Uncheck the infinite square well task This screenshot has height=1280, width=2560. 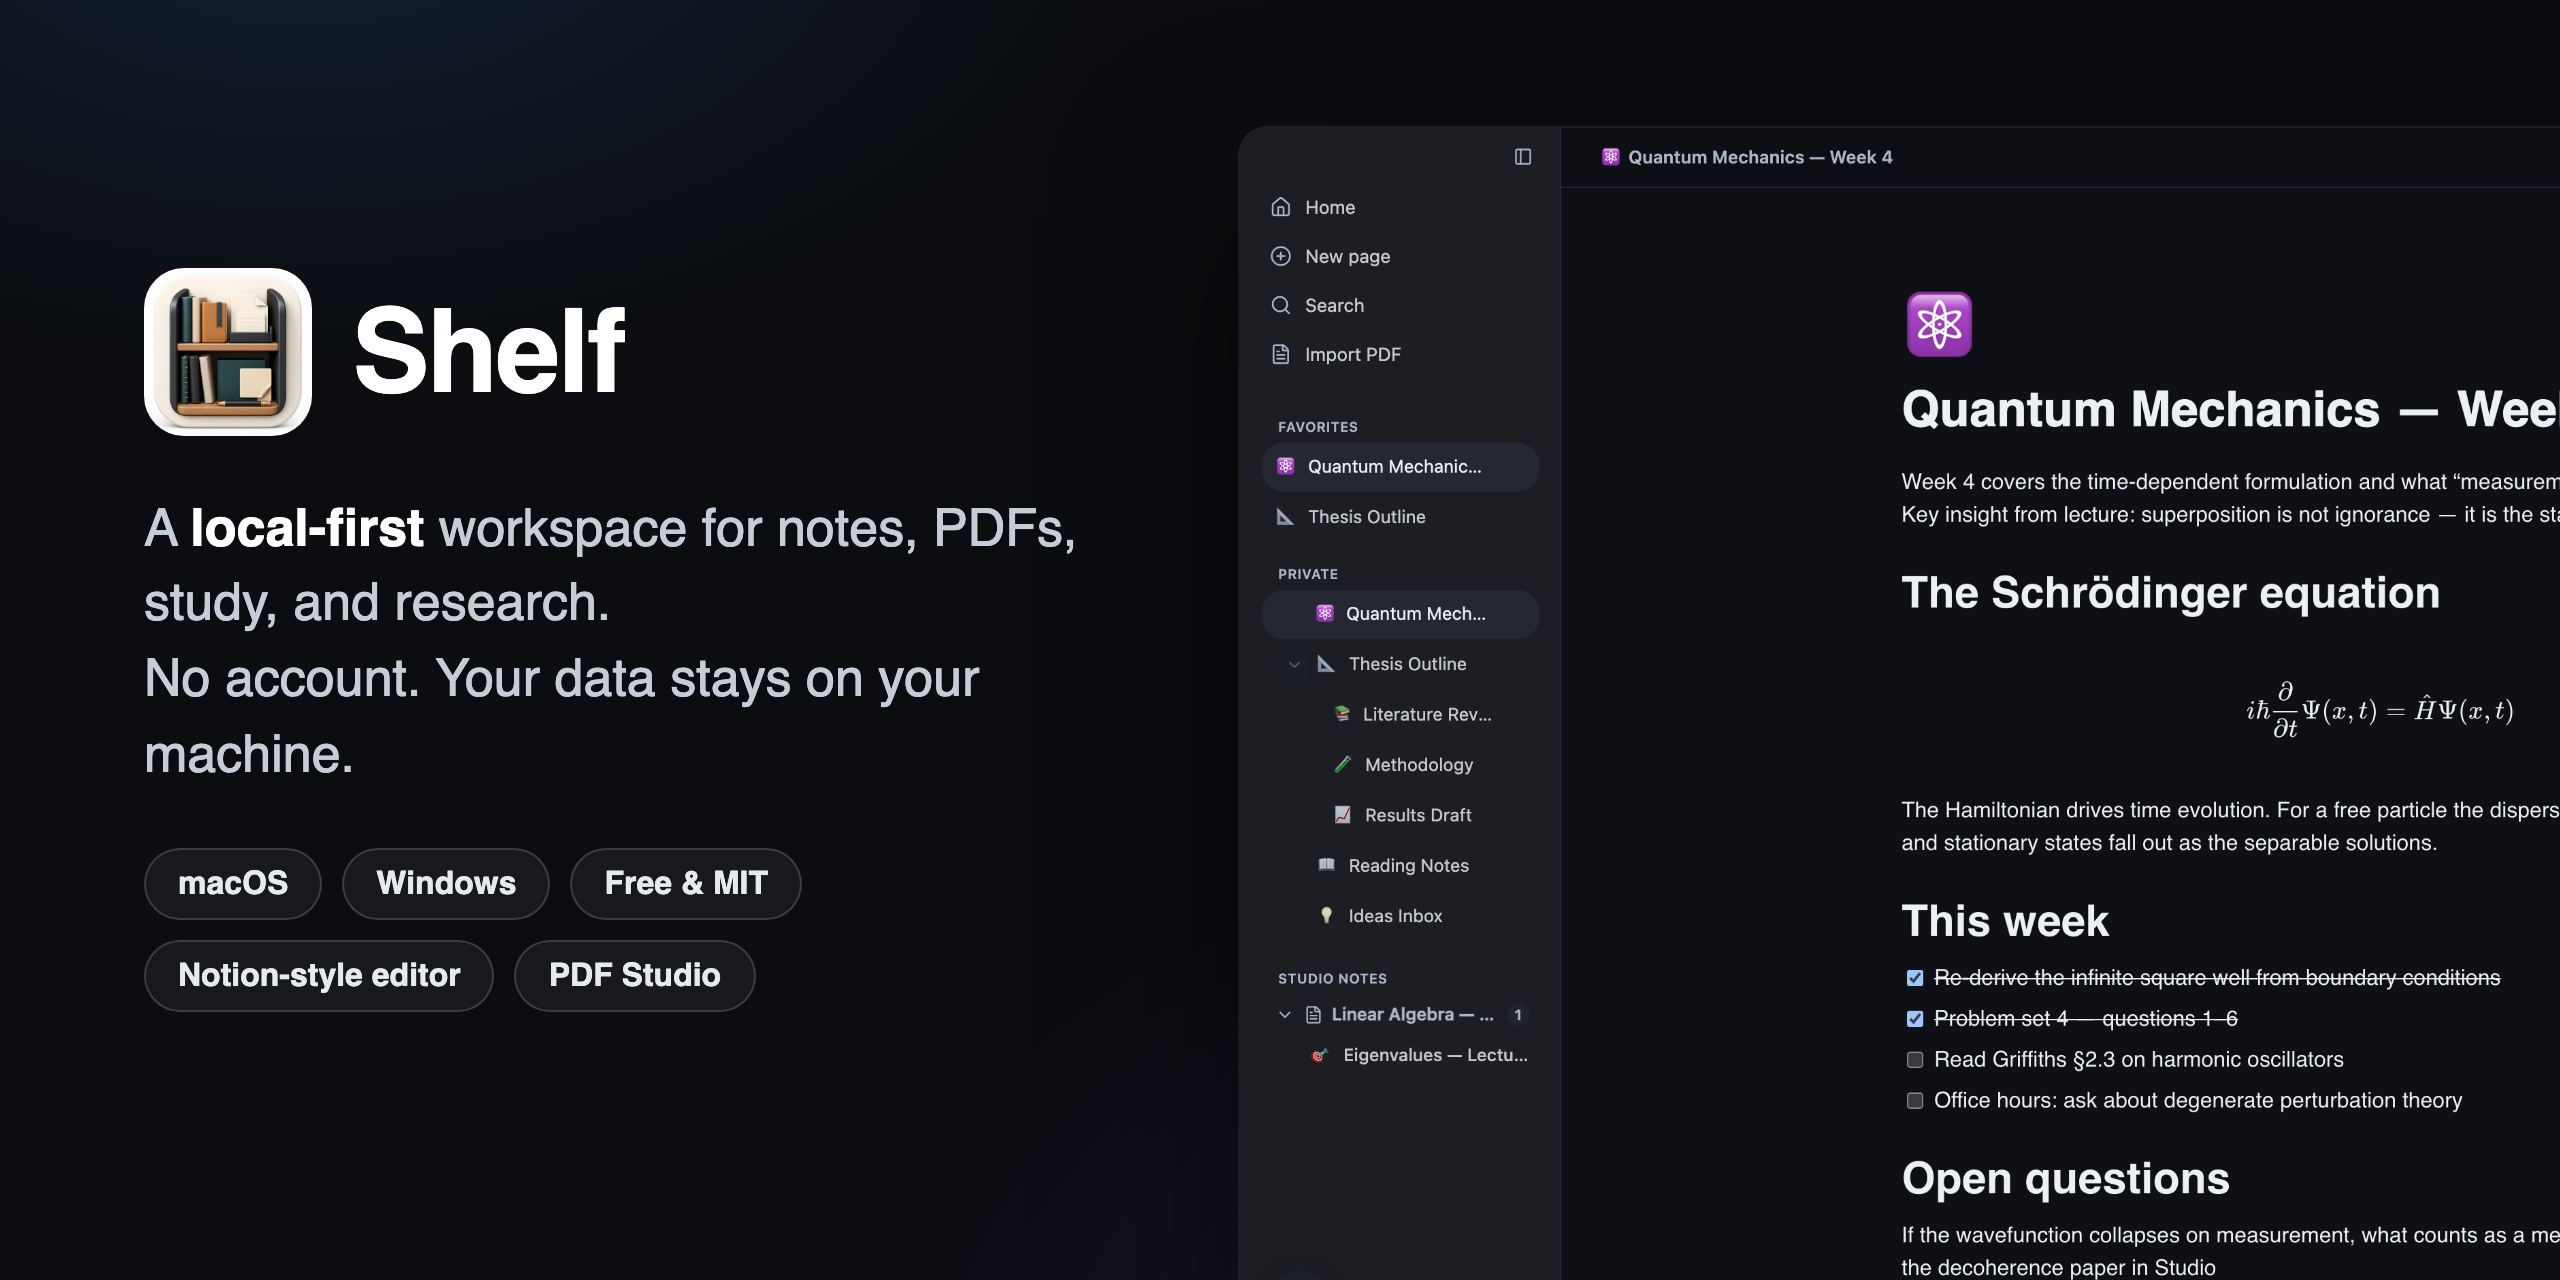1915,978
